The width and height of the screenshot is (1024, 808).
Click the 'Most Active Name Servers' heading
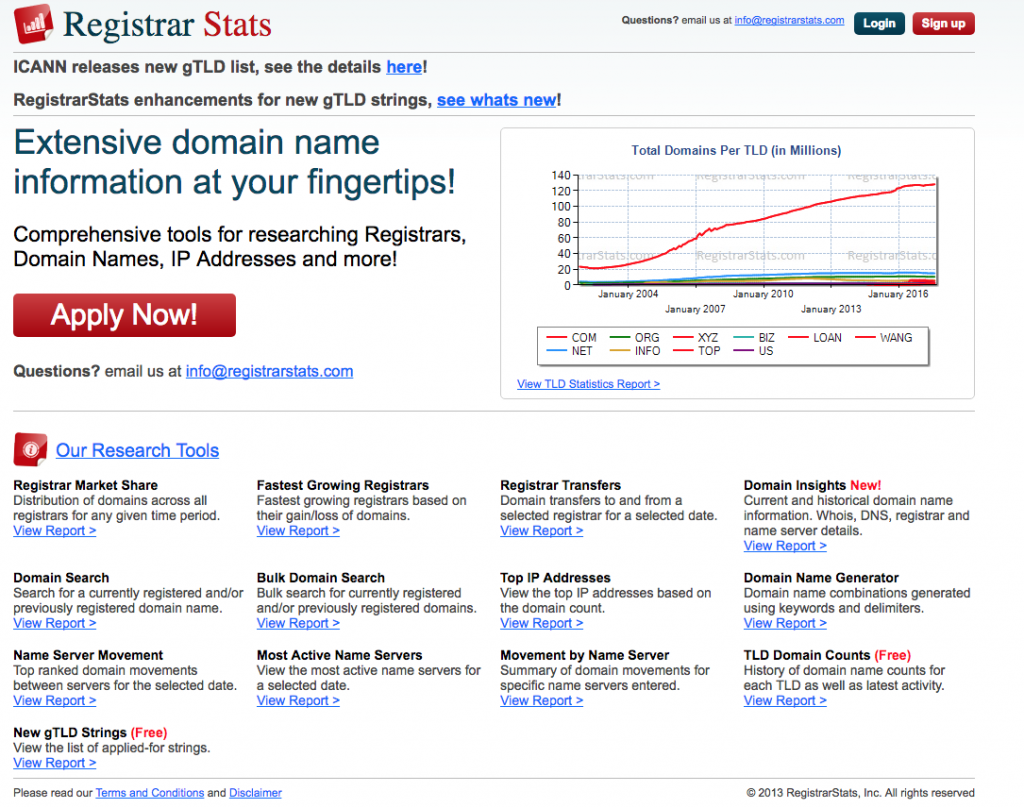[340, 655]
